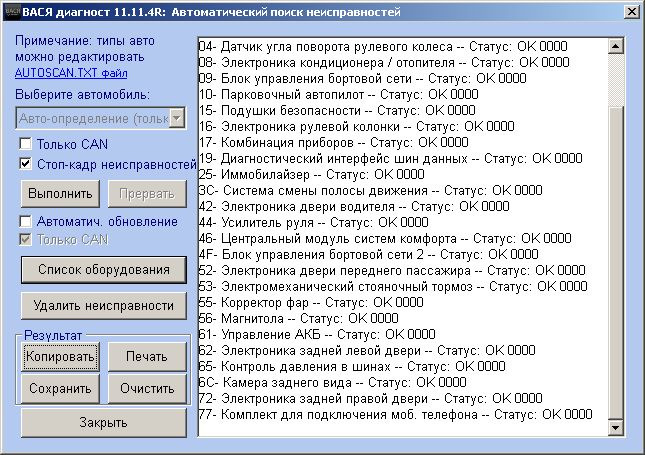Select line 61- Управление АКБ
The width and height of the screenshot is (645, 455).
pyautogui.click(x=317, y=335)
